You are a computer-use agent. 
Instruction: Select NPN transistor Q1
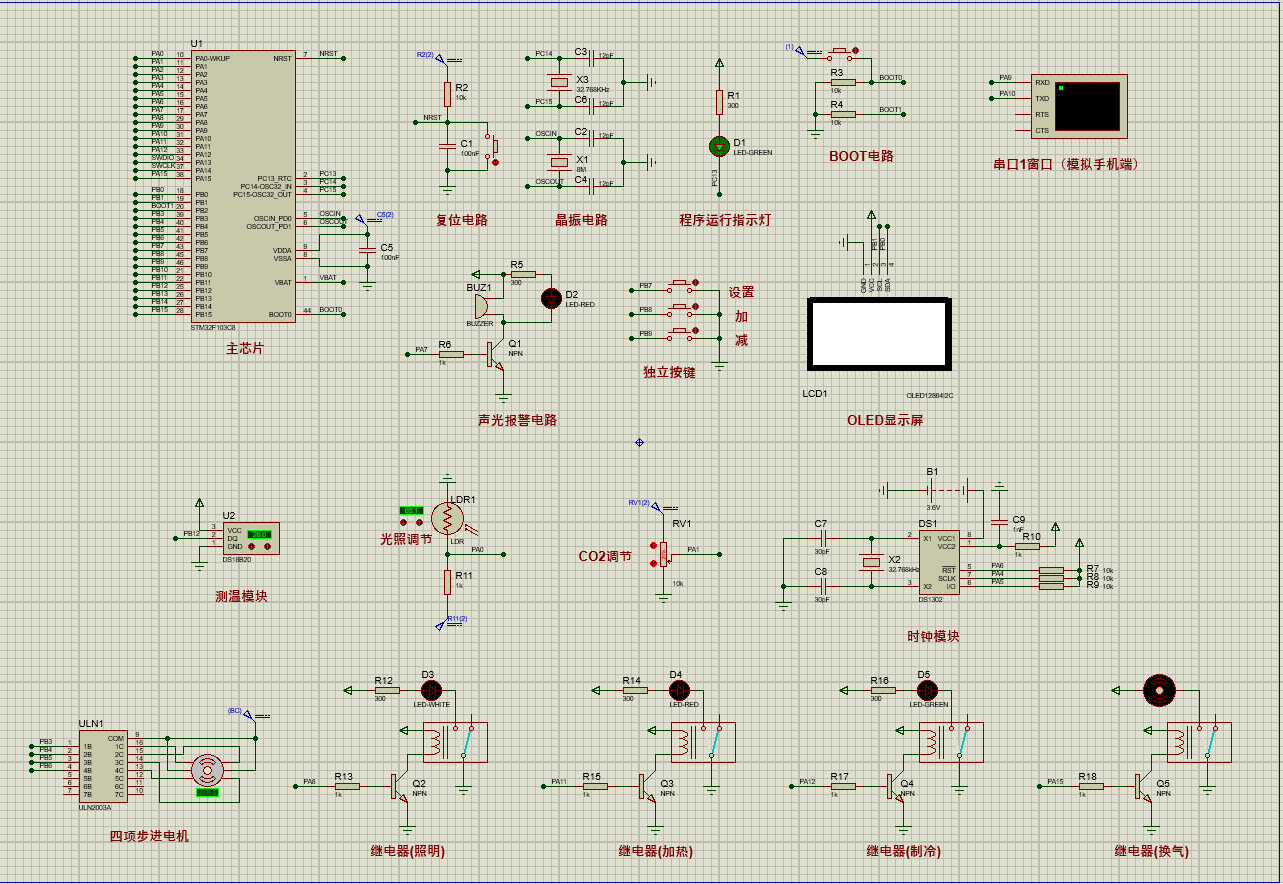pos(496,354)
